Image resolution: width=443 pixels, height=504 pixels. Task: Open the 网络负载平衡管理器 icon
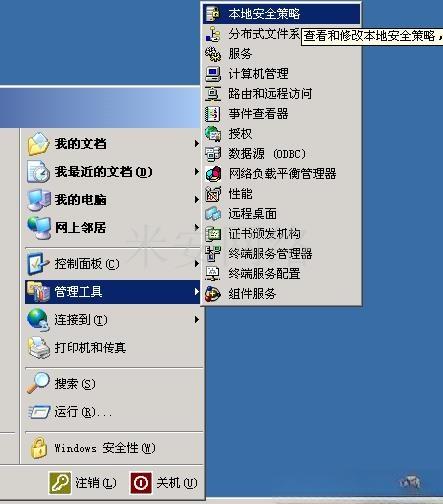coord(213,174)
